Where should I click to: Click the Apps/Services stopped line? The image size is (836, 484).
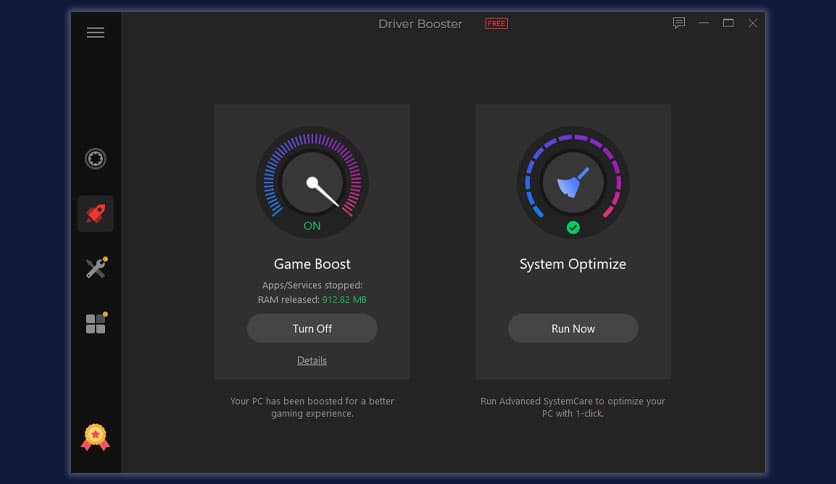tap(312, 285)
